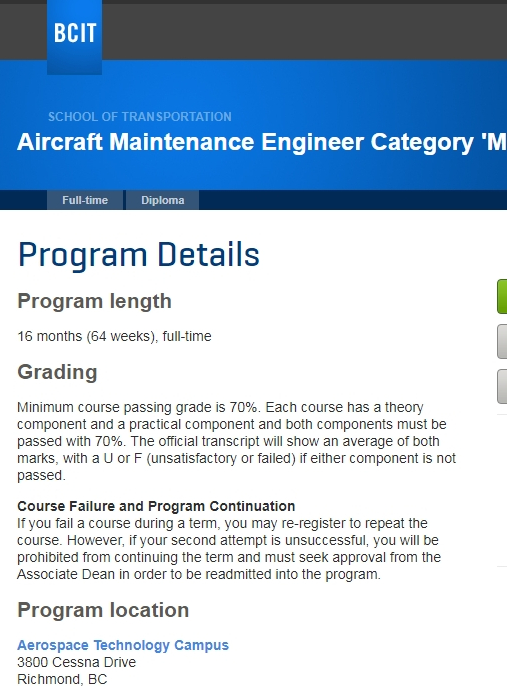Click the lower gray button at right edge
Image resolution: width=507 pixels, height=686 pixels.
pyautogui.click(x=502, y=386)
